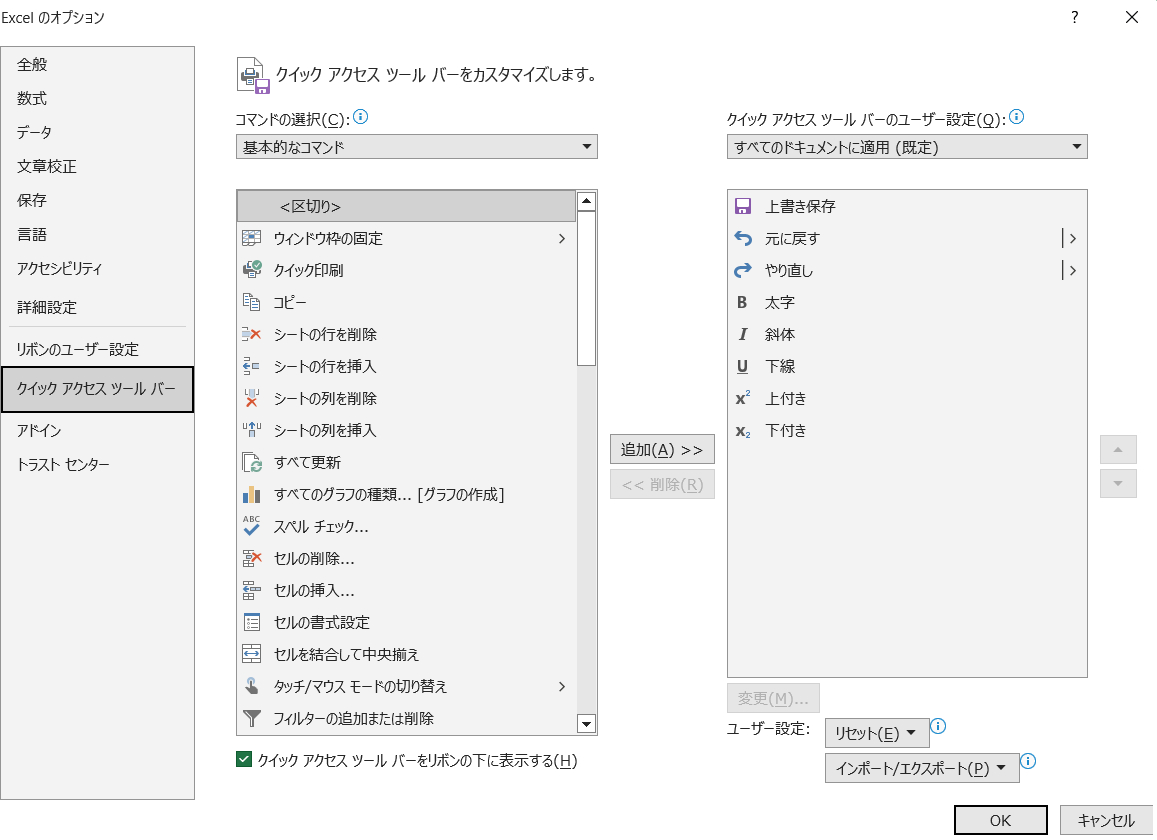Image resolution: width=1157 pixels, height=840 pixels.
Task: Select the 下線 underline U icon
Action: pos(742,366)
